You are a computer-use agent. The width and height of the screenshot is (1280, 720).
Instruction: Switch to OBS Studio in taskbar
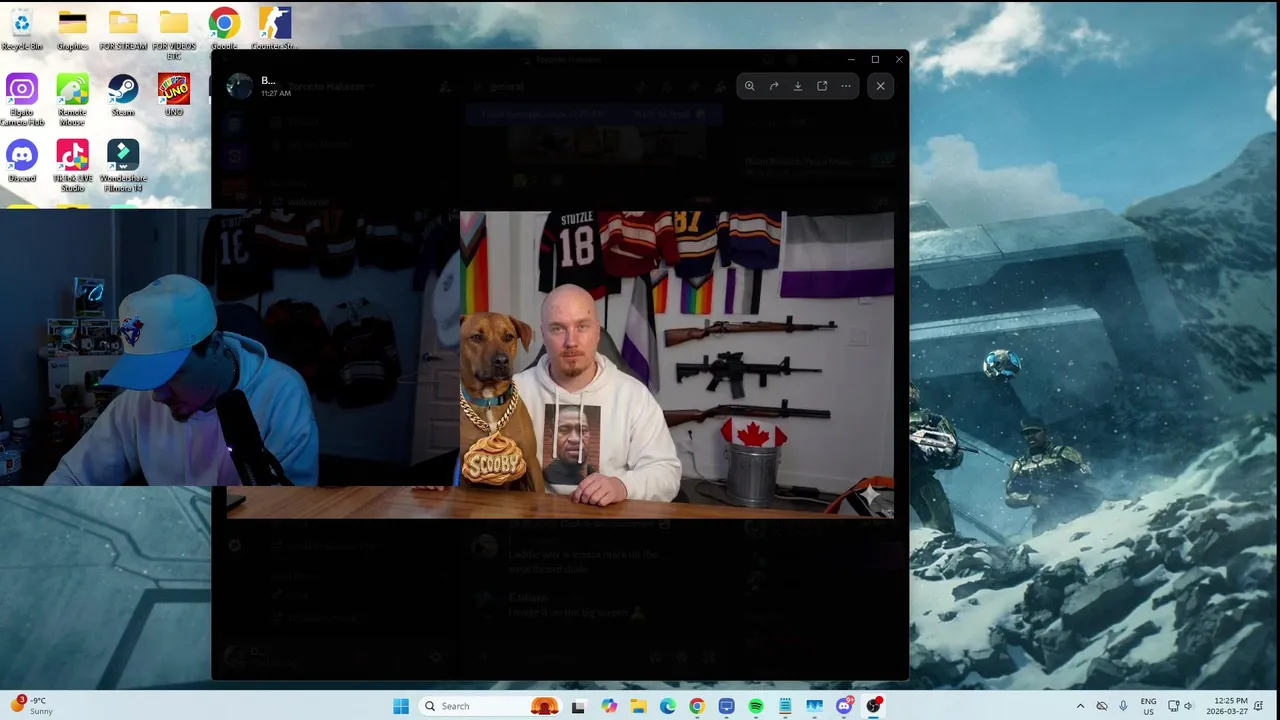(874, 706)
